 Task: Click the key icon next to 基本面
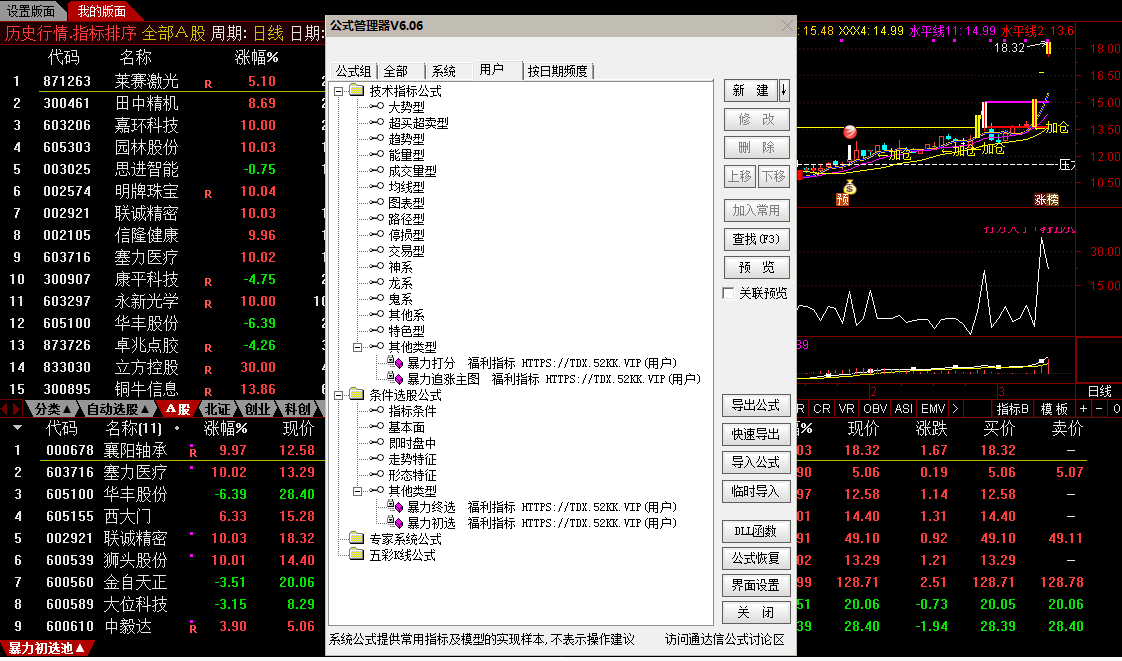(377, 426)
